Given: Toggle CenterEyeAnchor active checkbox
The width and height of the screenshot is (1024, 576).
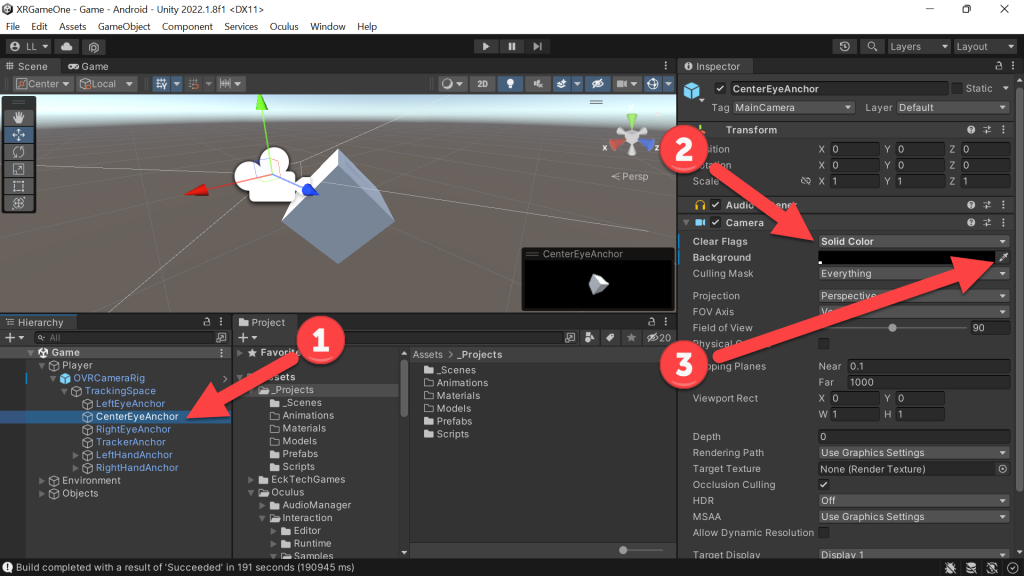Looking at the screenshot, I should [x=720, y=88].
